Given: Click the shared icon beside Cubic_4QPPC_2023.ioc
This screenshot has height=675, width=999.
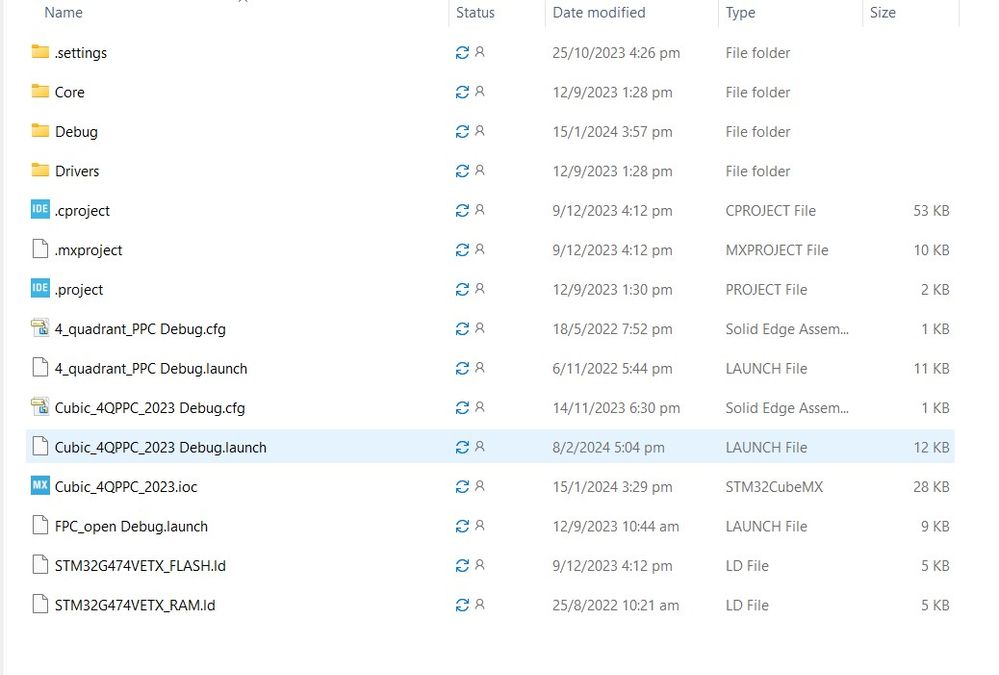Looking at the screenshot, I should (477, 487).
